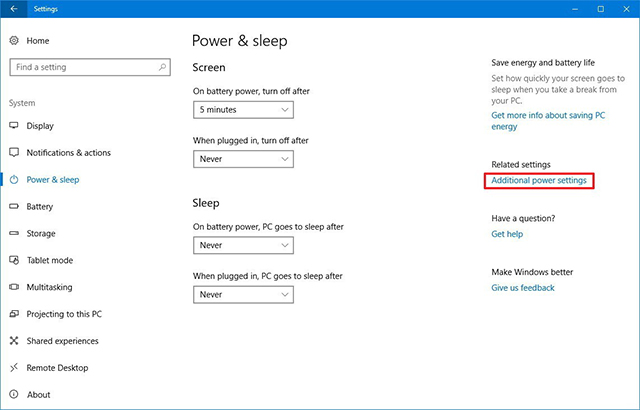The width and height of the screenshot is (640, 410).
Task: Click the Projecting to this PC icon
Action: (x=14, y=314)
